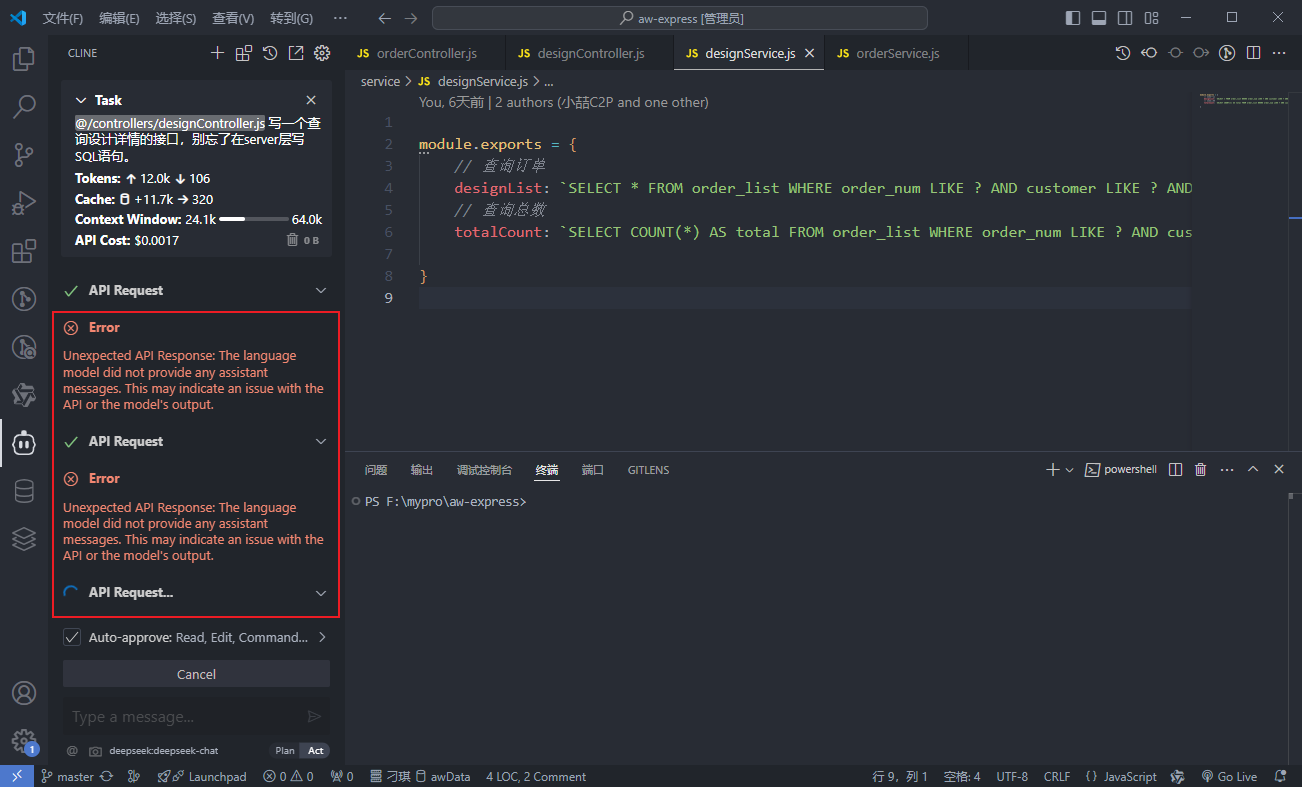1302x787 pixels.
Task: Kill terminal with the trash icon
Action: (x=1201, y=470)
